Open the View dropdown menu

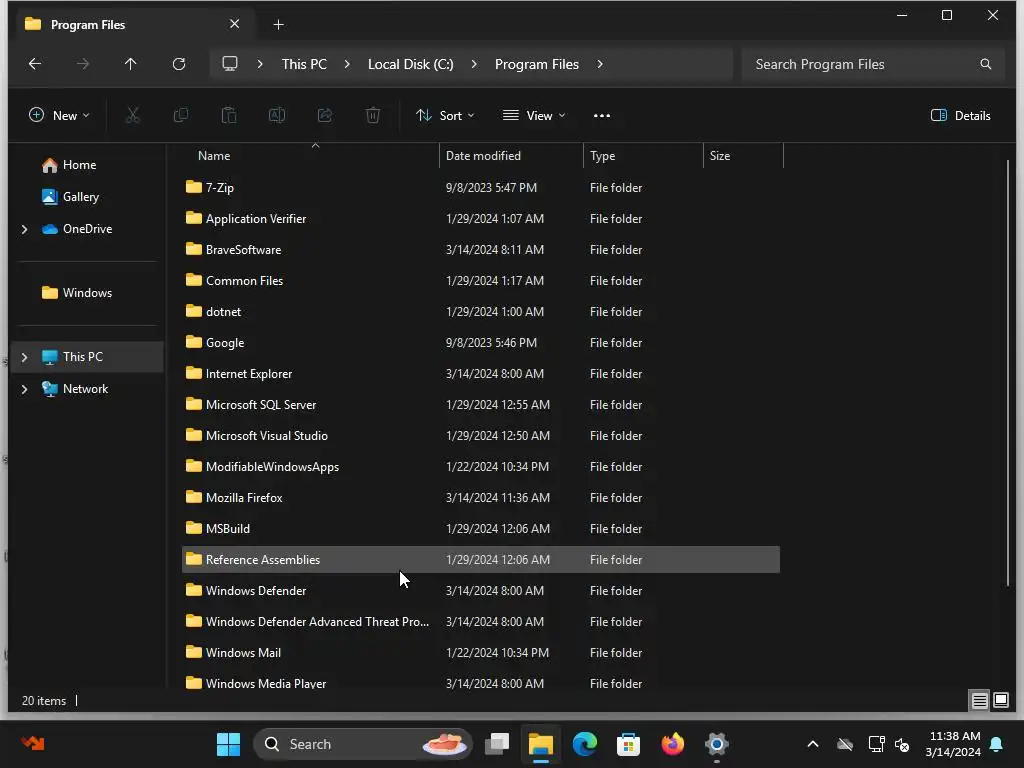pos(534,116)
